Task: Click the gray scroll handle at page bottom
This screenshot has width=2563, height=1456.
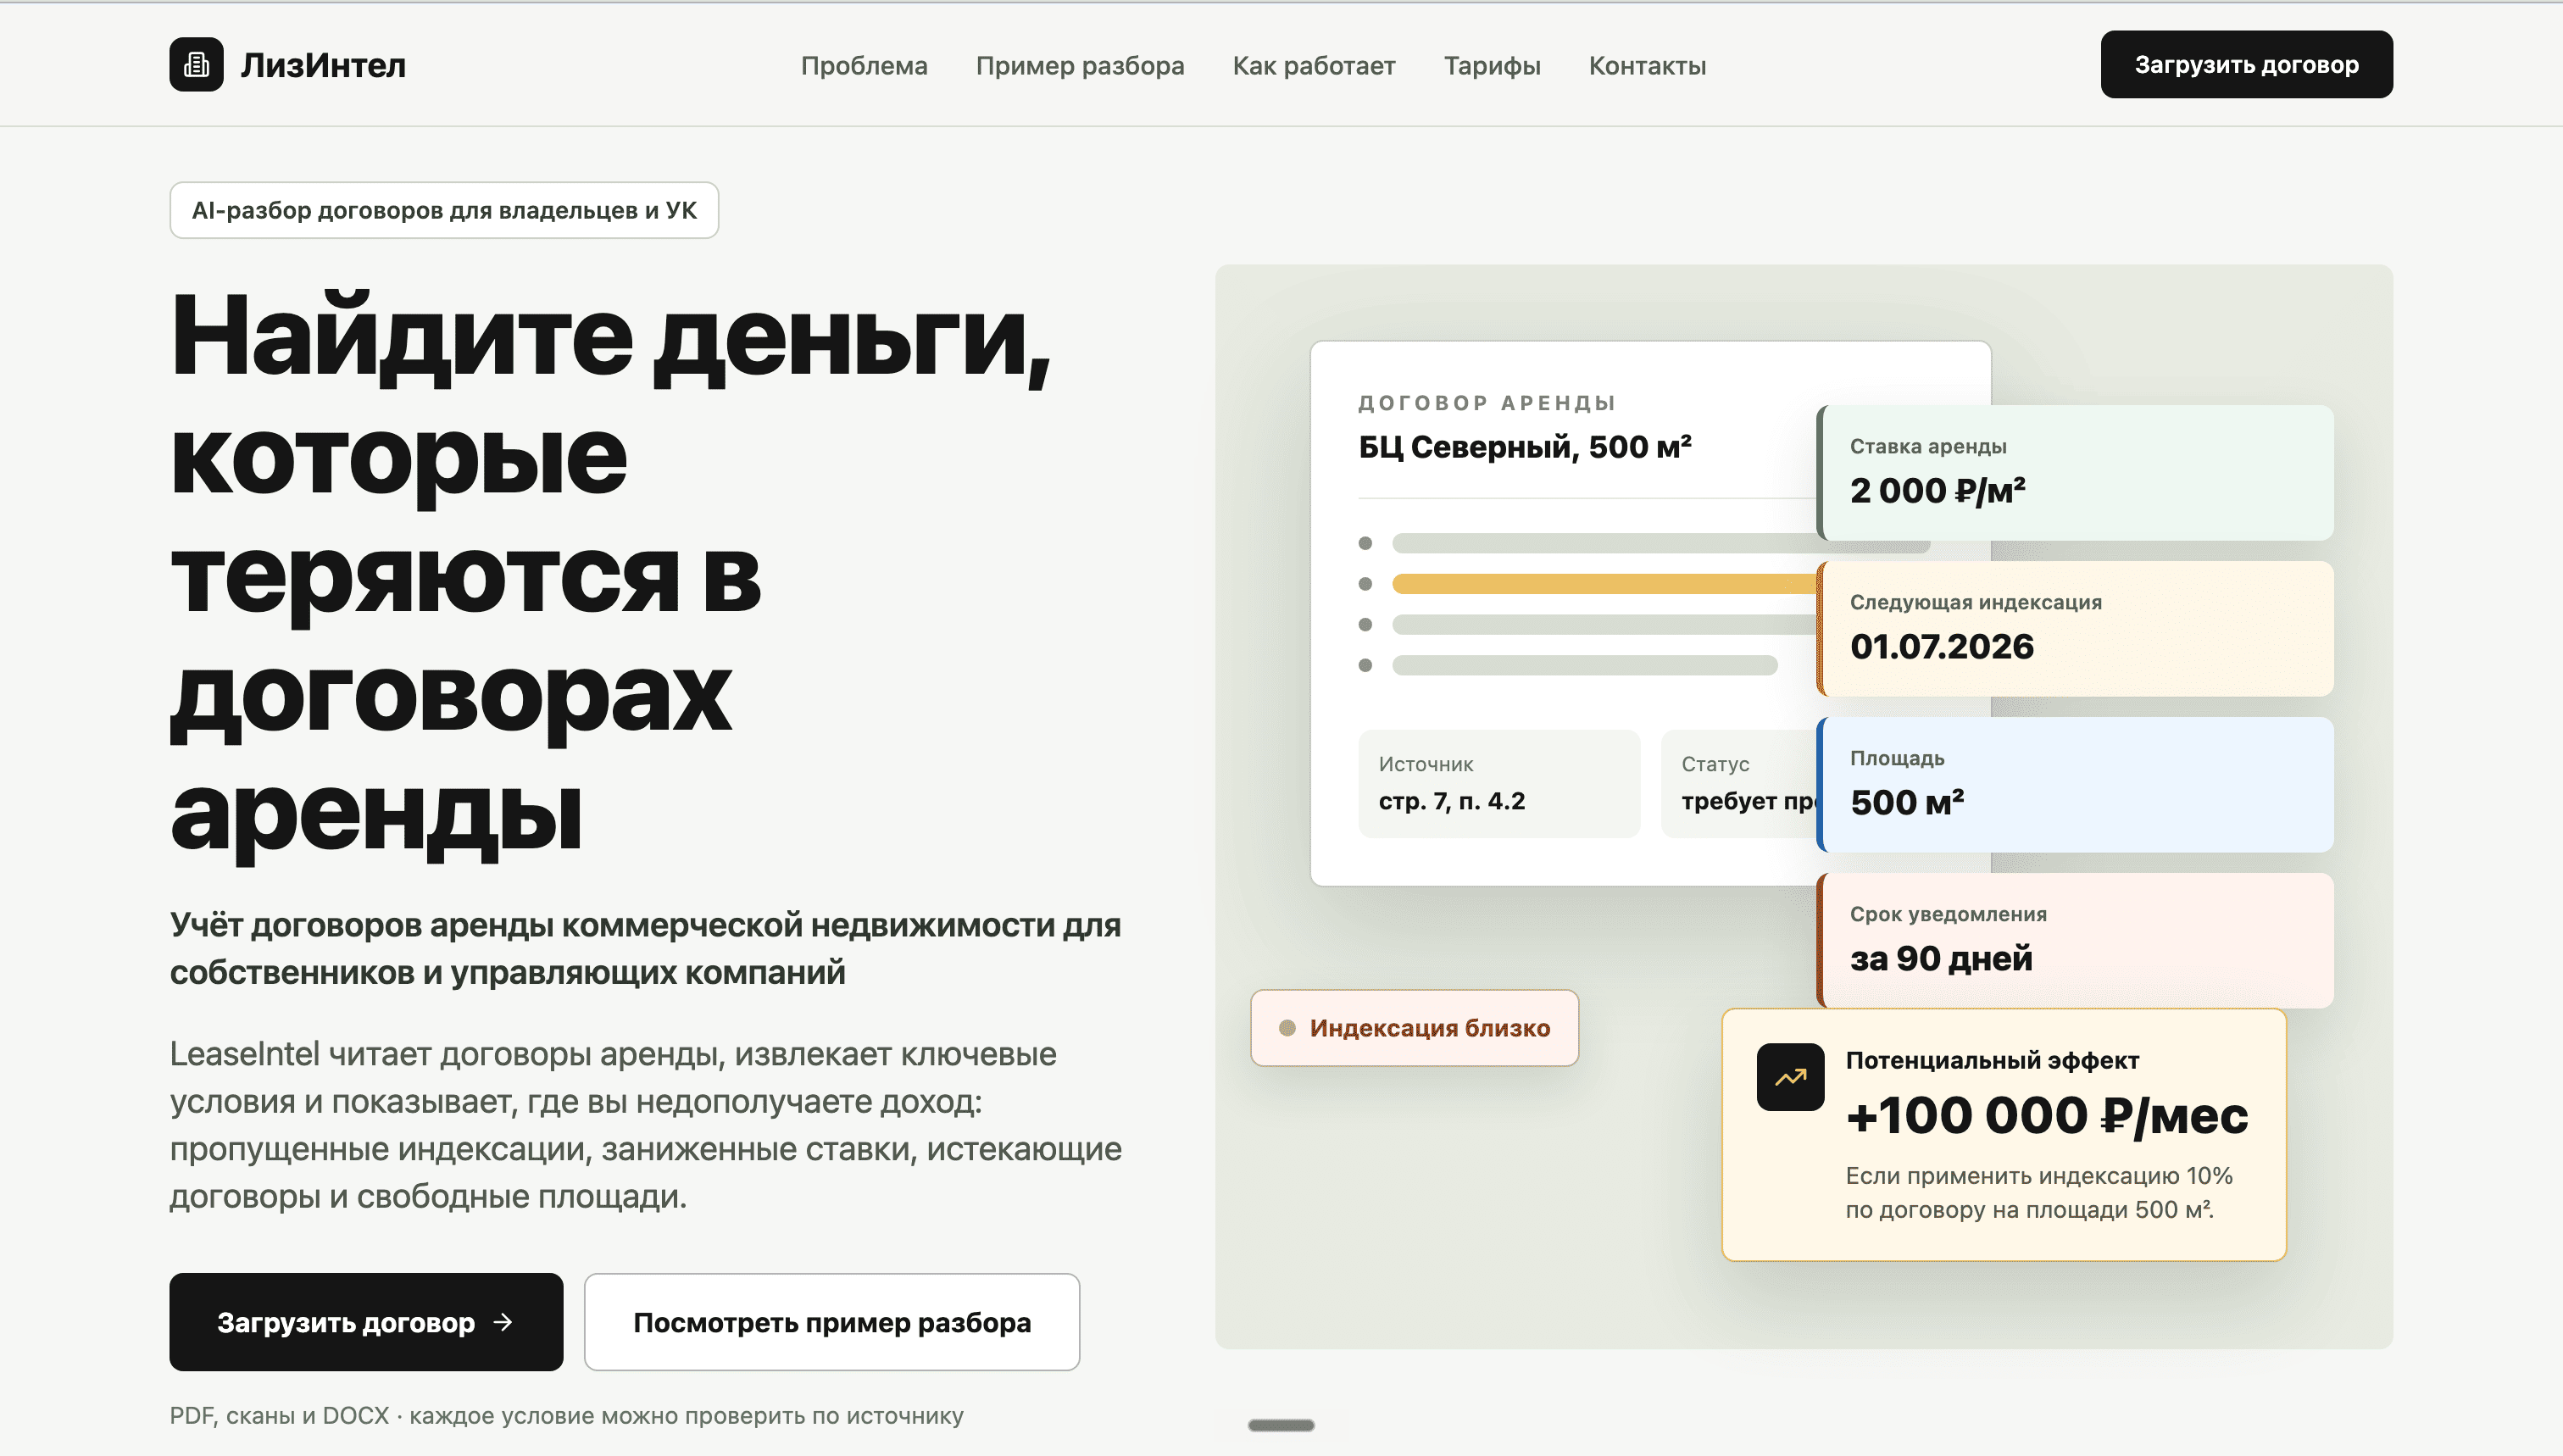Action: coord(1281,1425)
